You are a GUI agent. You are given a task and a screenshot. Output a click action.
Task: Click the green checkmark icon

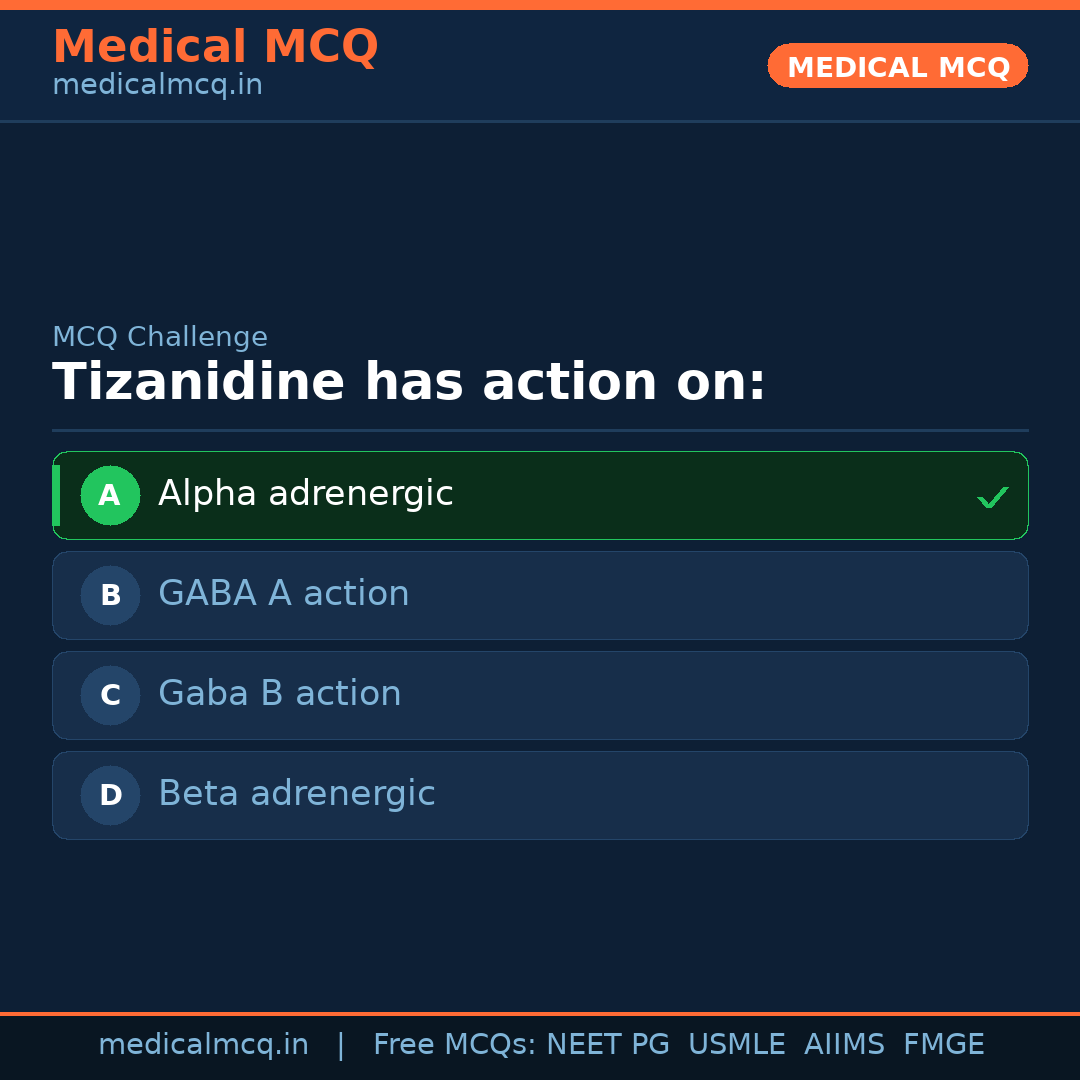pos(992,497)
